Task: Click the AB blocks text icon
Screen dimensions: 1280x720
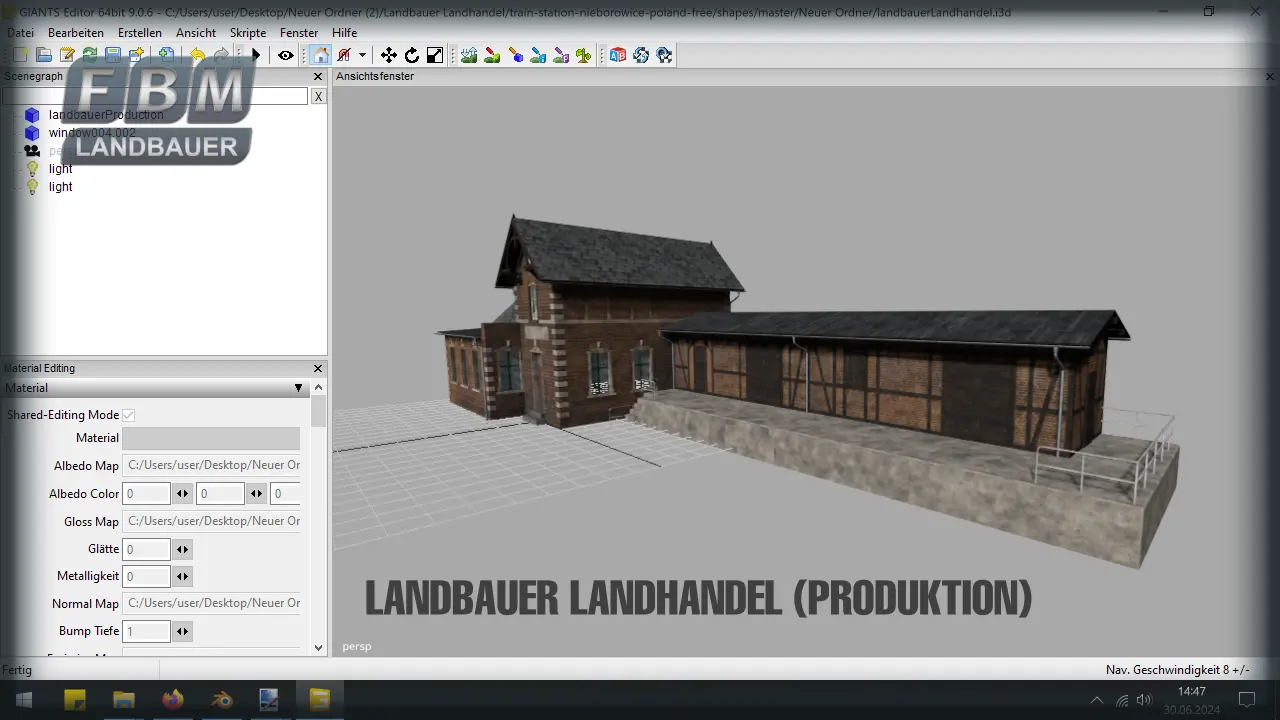Action: point(618,55)
